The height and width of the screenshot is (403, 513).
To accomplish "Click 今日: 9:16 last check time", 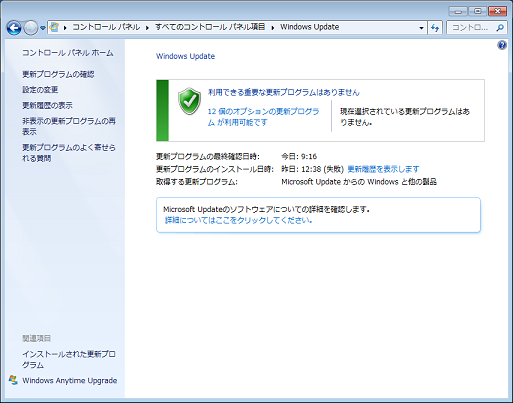I will tap(299, 156).
